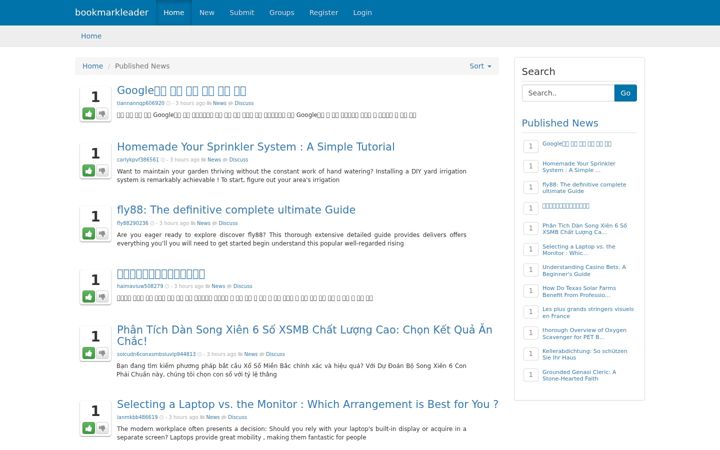Screen dimensions: 720x450
Task: Click the Published News sidebar heading
Action: 560,123
